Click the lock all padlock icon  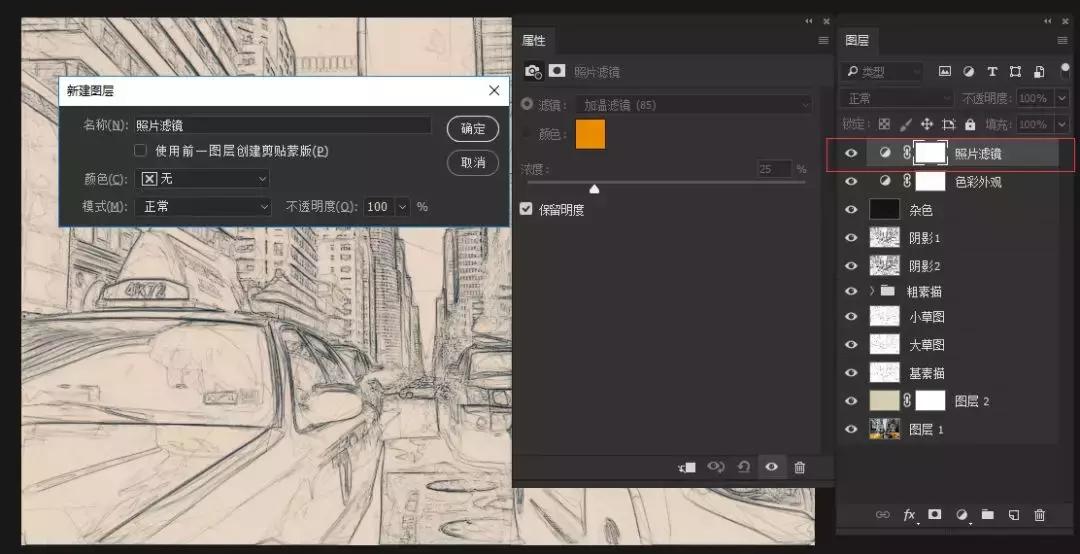point(970,125)
